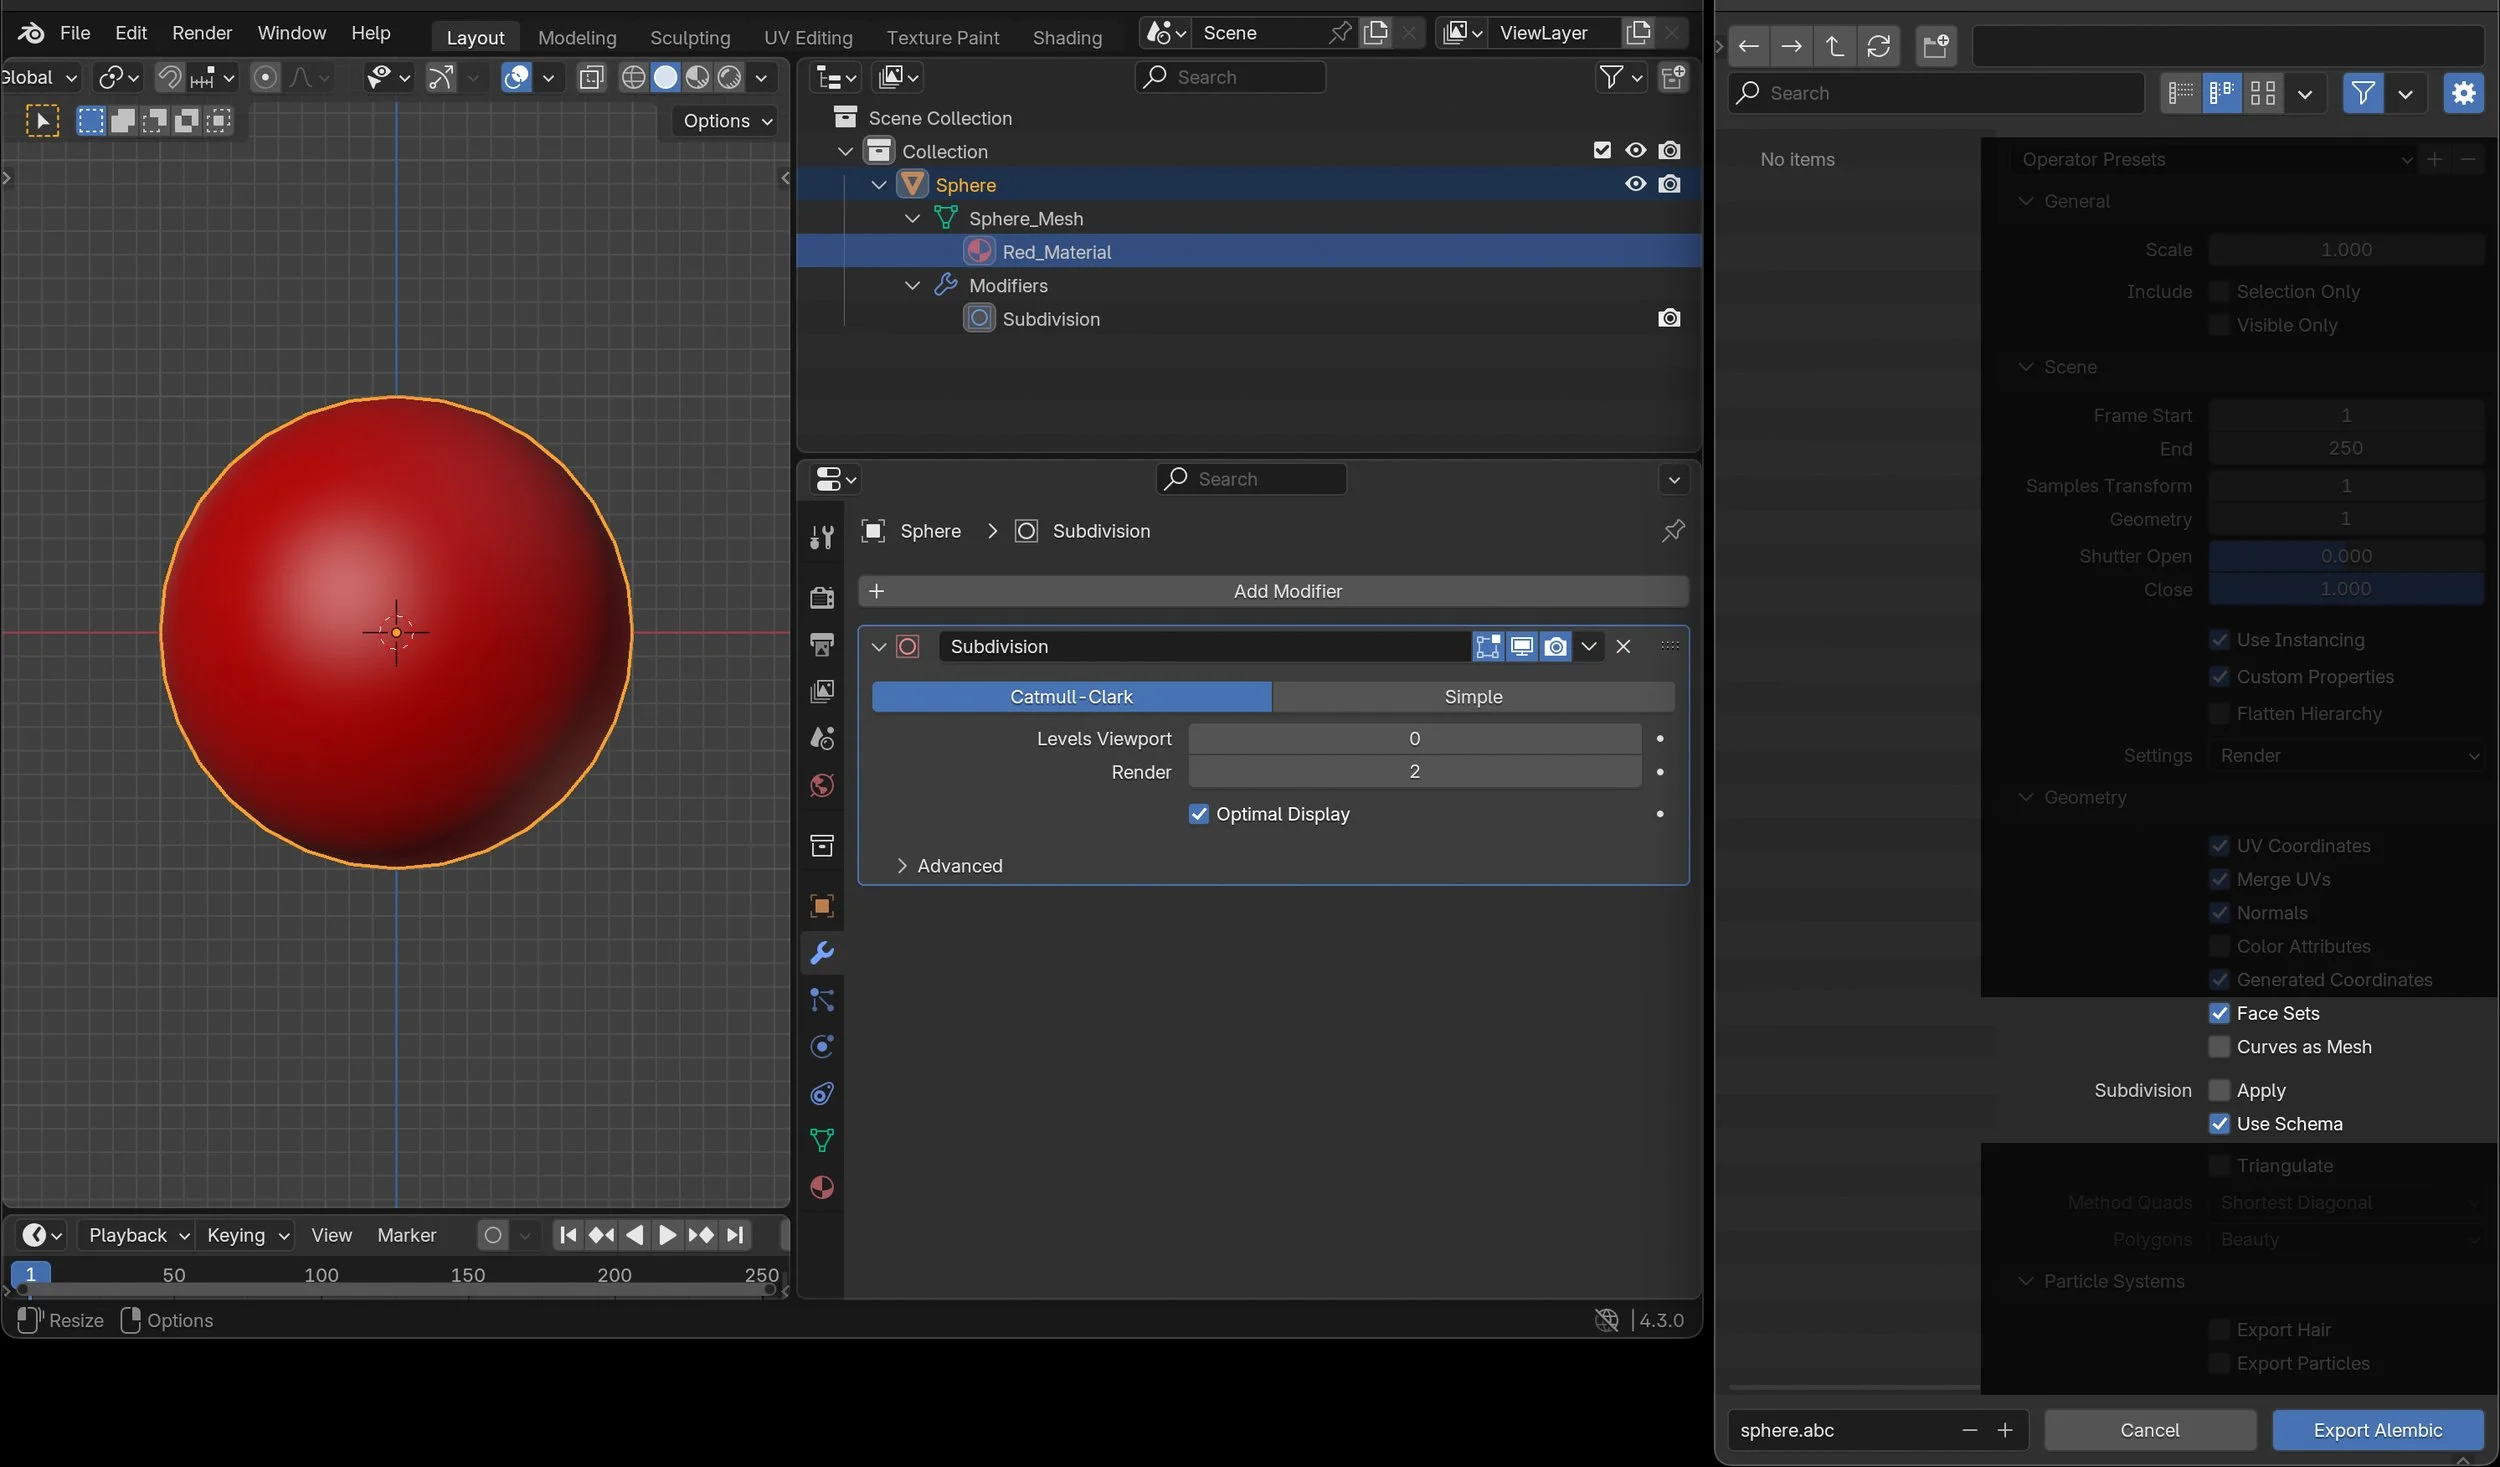The width and height of the screenshot is (2500, 1467).
Task: Collapse the Sphere_Mesh tree item
Action: (912, 219)
